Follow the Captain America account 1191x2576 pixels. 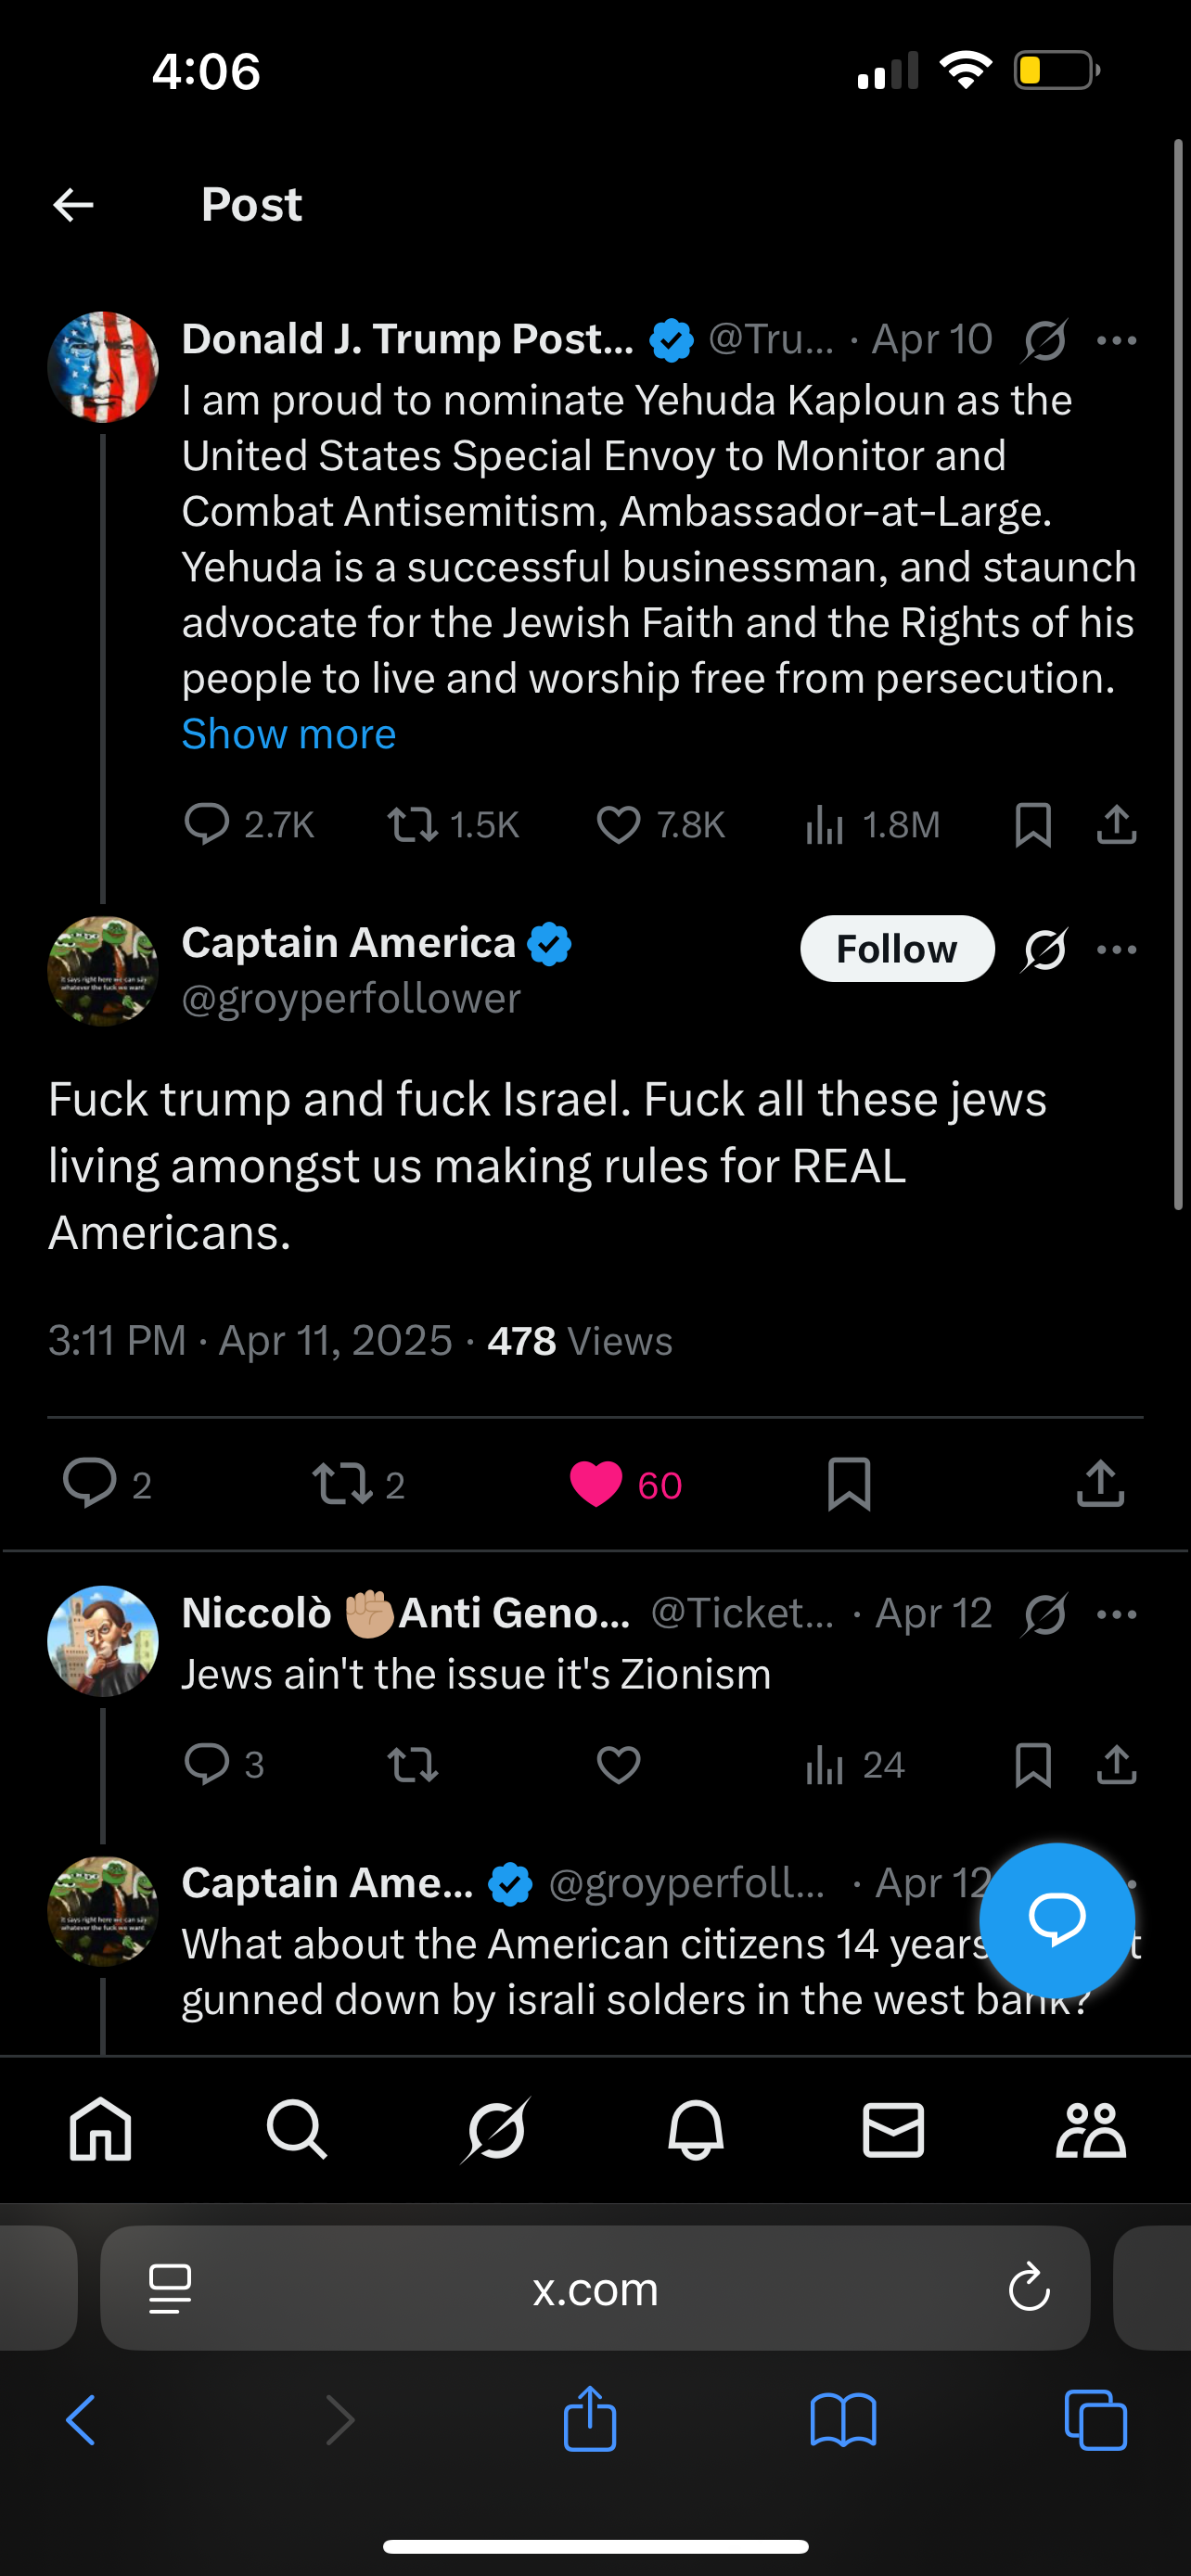(x=896, y=949)
